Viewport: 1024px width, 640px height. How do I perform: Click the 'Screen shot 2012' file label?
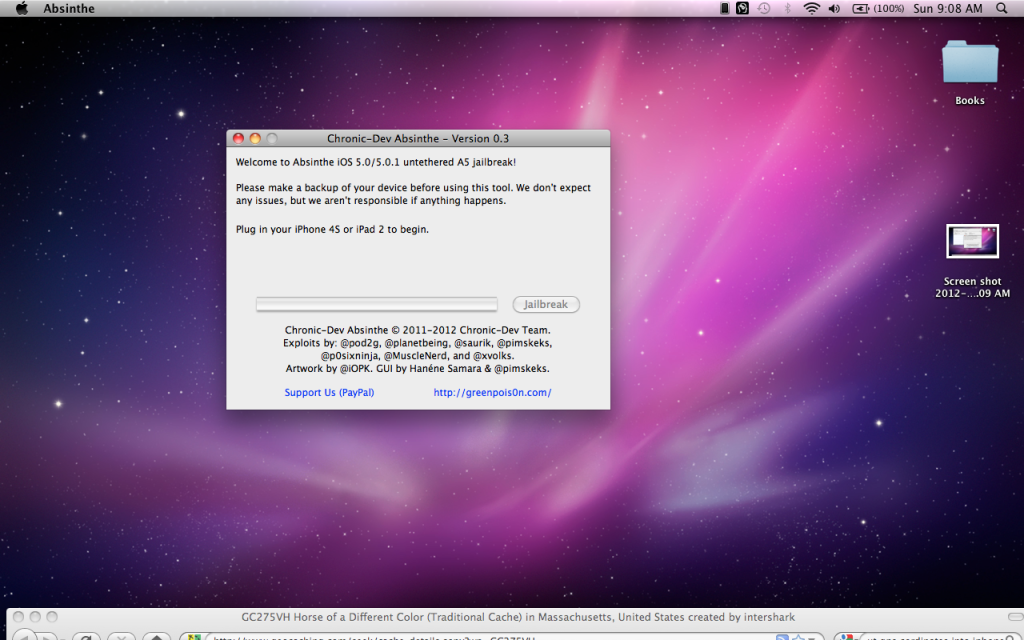[x=972, y=287]
